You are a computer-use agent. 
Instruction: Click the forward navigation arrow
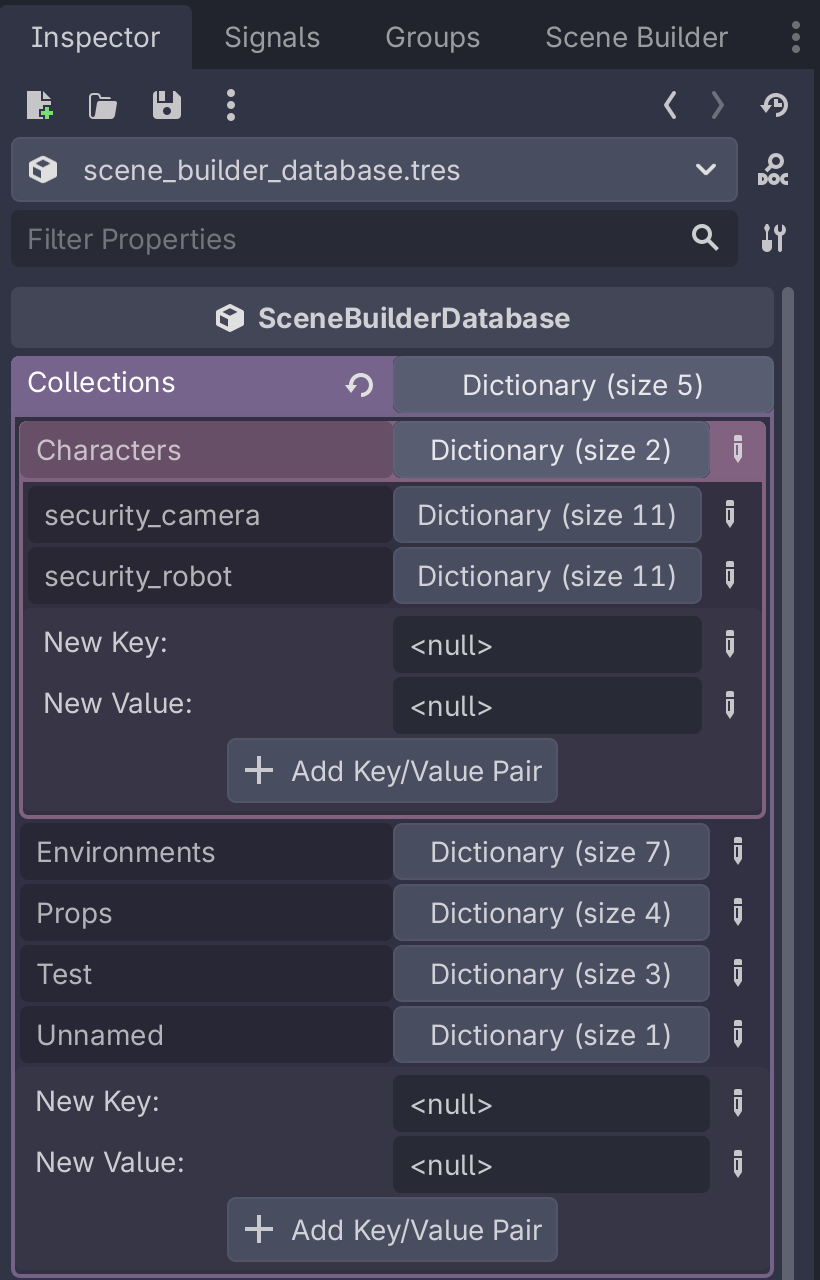[716, 104]
